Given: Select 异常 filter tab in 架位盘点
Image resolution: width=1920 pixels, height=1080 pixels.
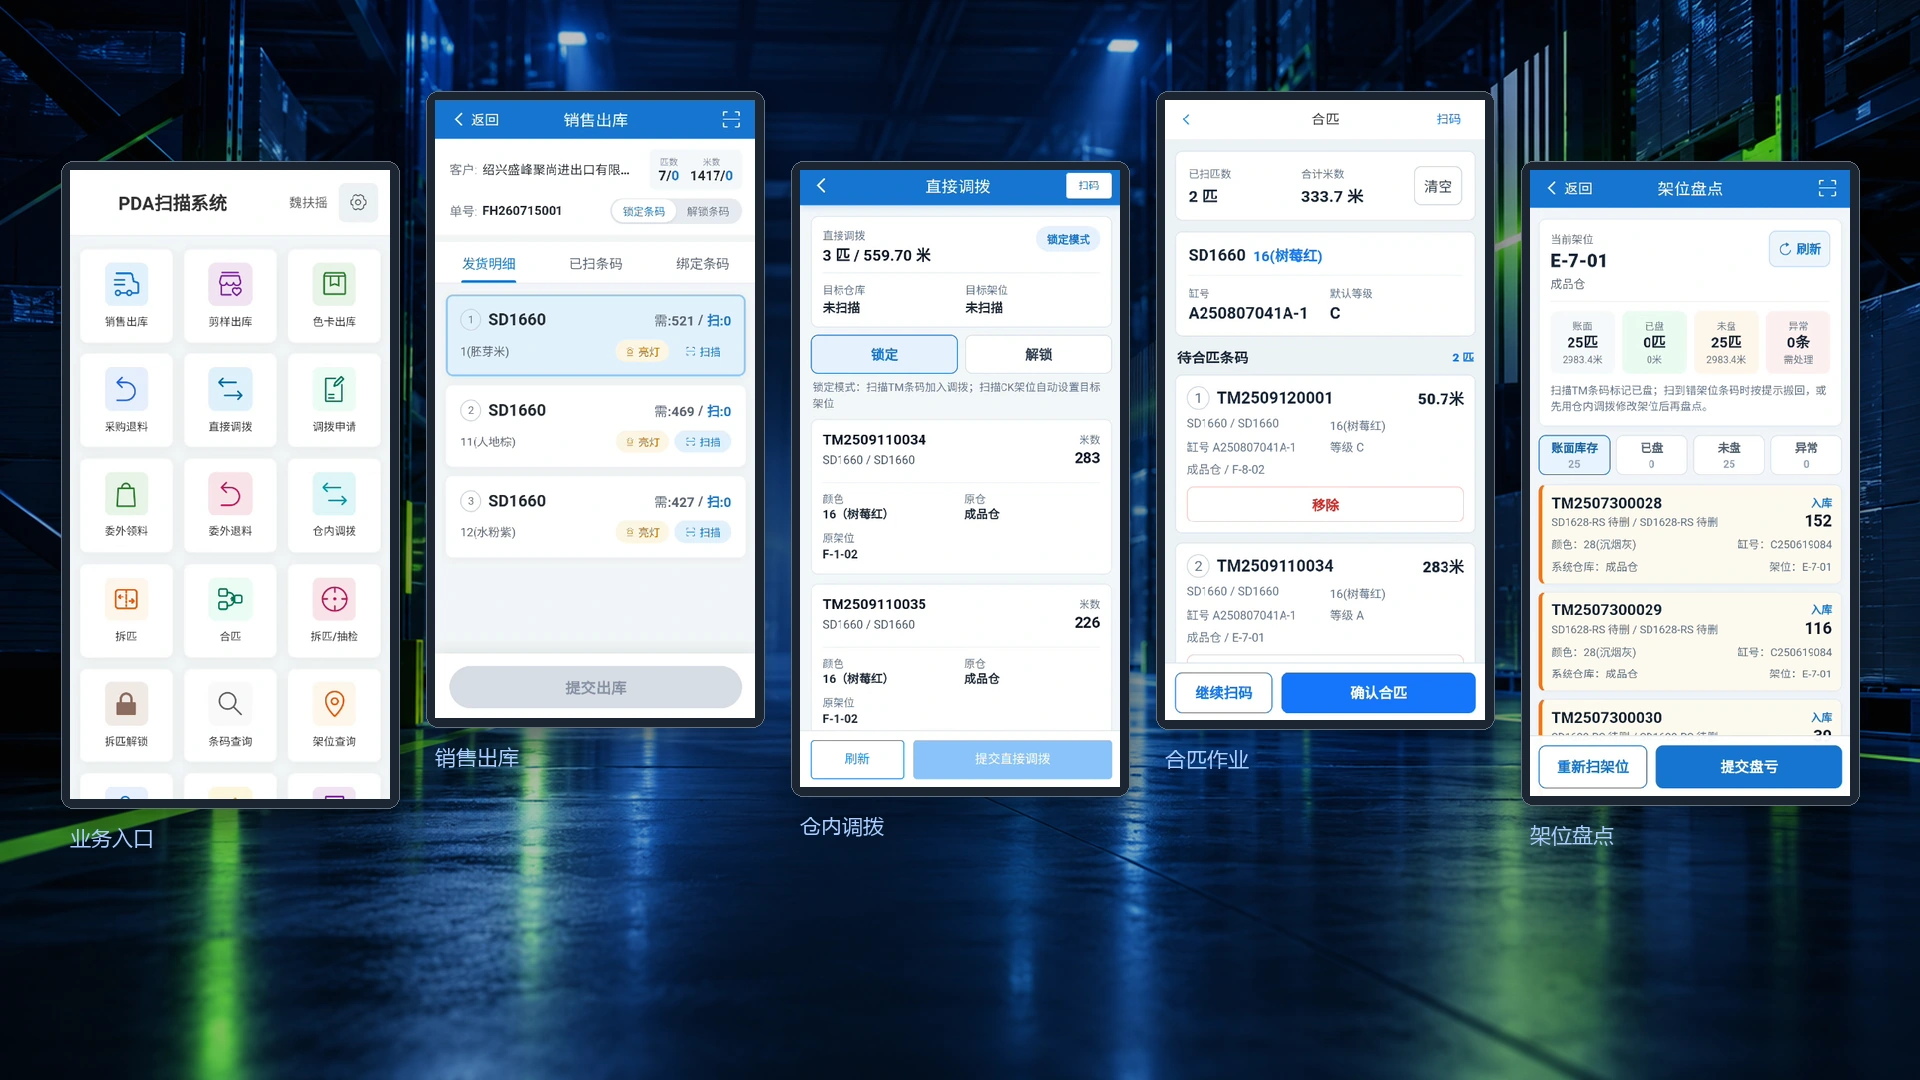Looking at the screenshot, I should (1806, 455).
